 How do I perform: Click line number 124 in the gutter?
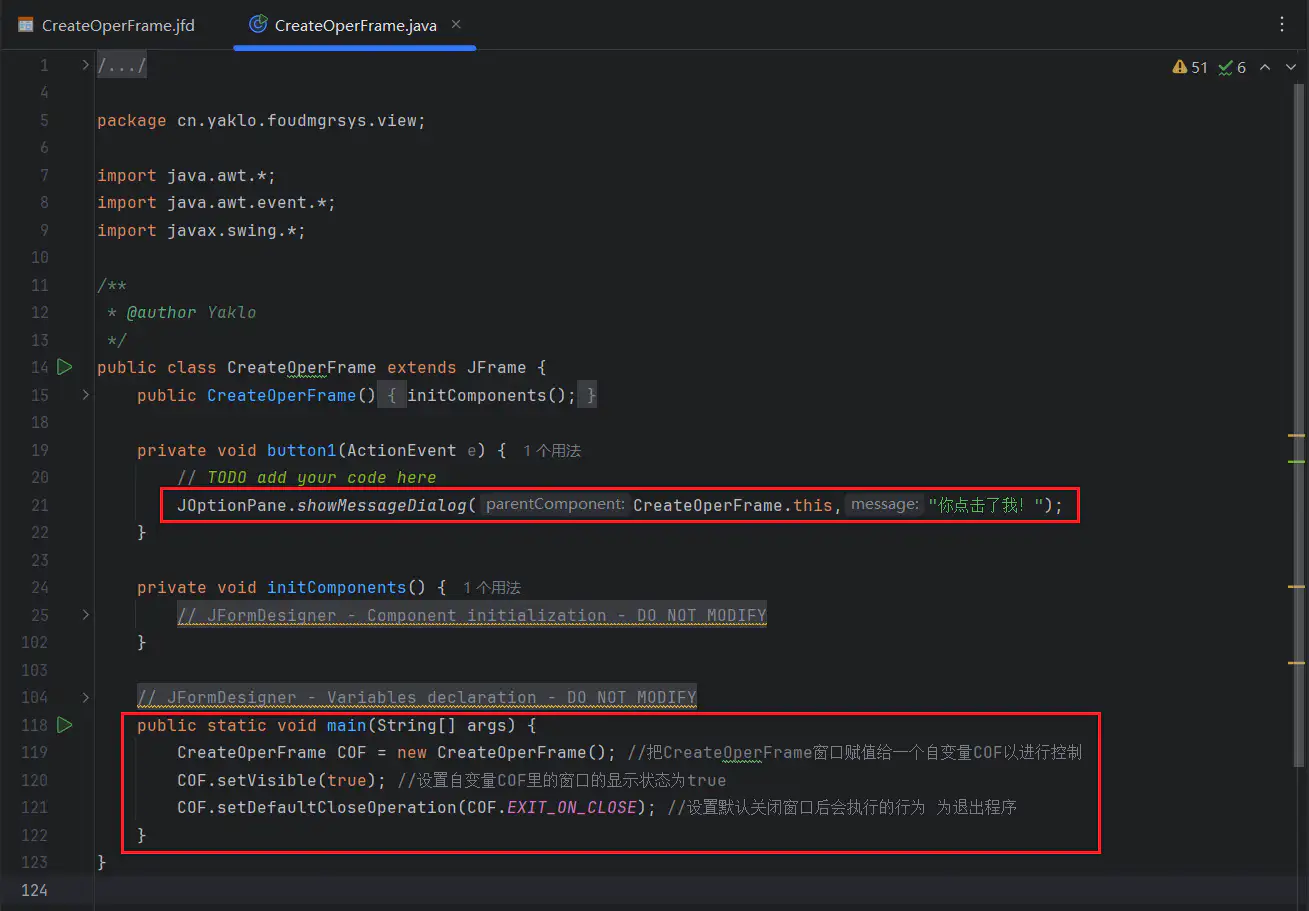pos(34,889)
